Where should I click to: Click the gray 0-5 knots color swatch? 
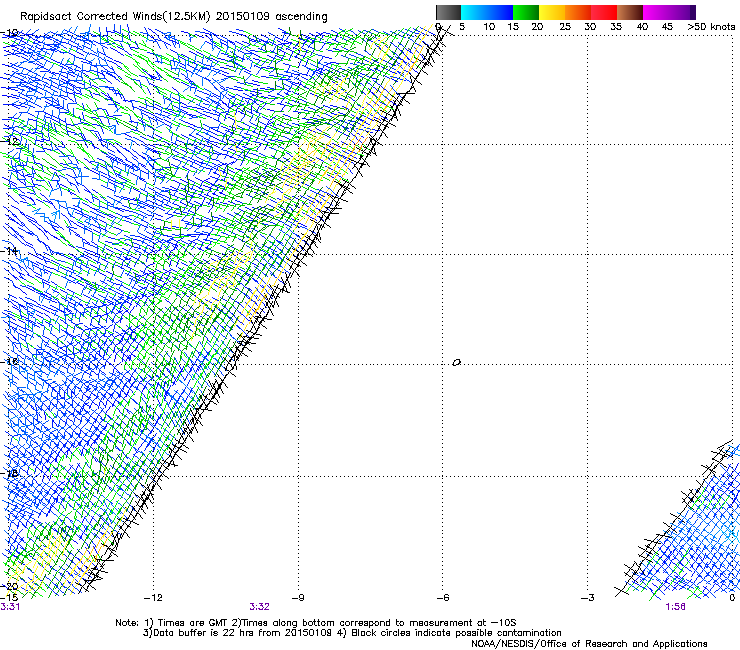[448, 12]
